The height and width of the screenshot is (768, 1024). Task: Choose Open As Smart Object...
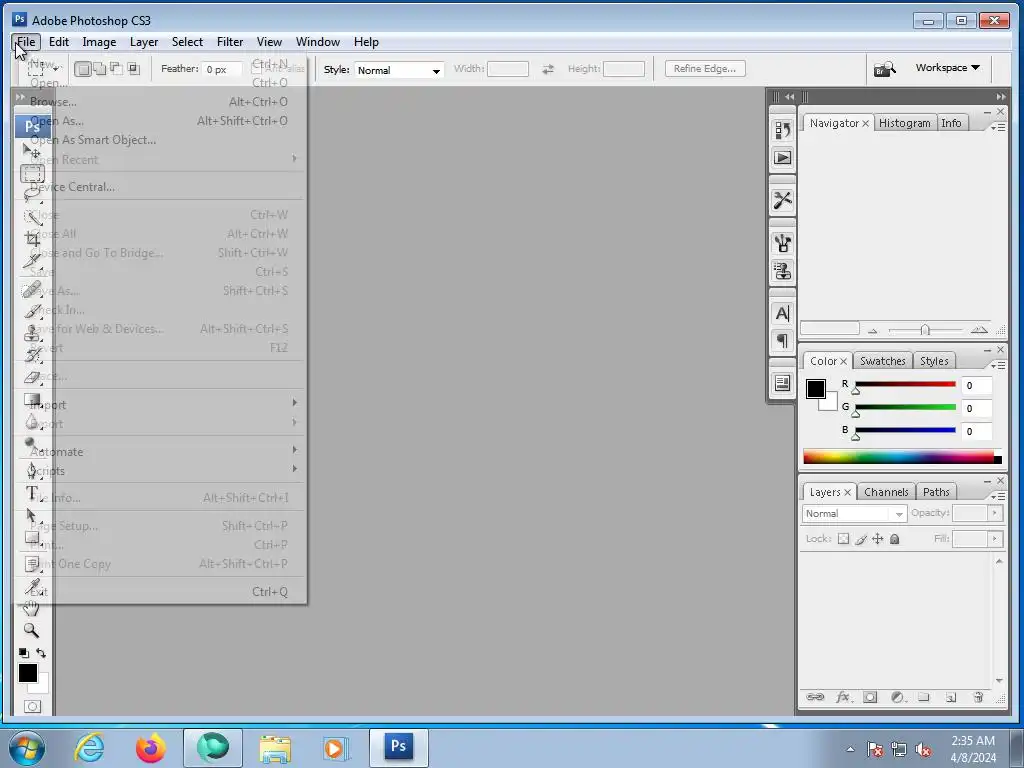[x=159, y=140]
